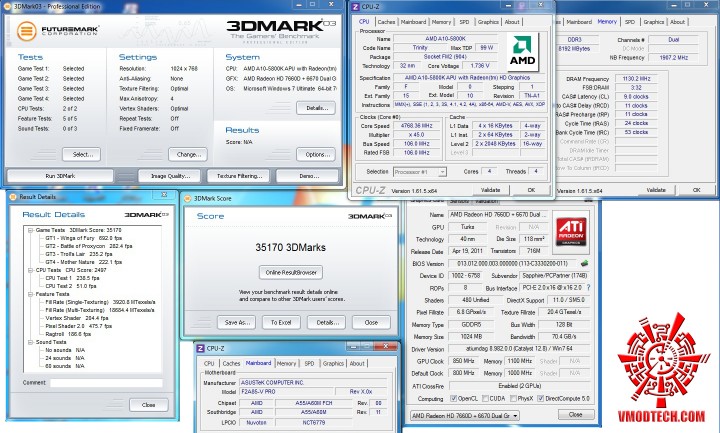720x433 pixels.
Task: Click the Online ResultBrowser button
Action: point(291,272)
